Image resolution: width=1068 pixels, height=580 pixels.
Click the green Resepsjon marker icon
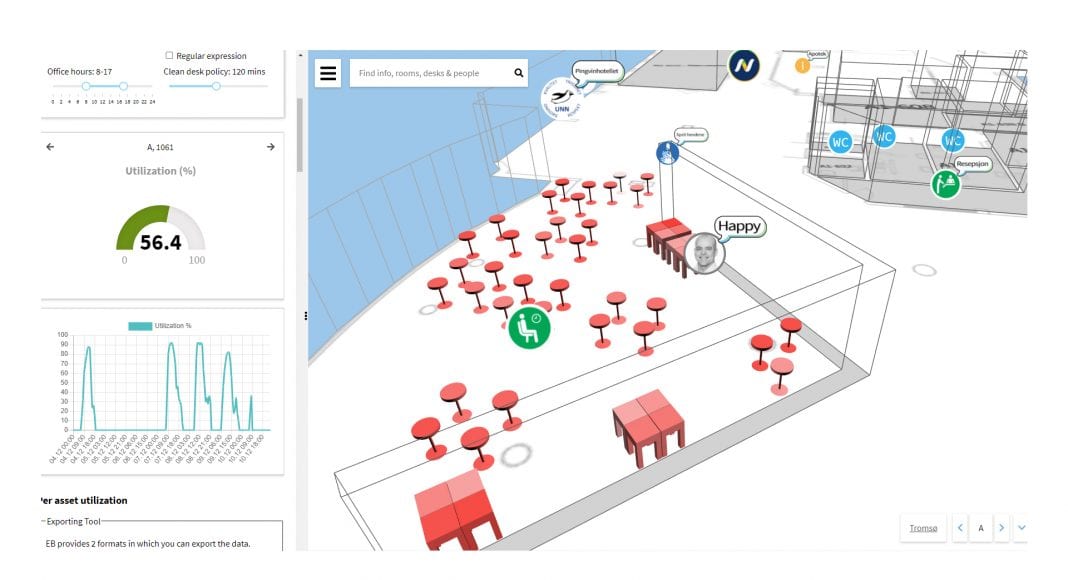pyautogui.click(x=945, y=184)
